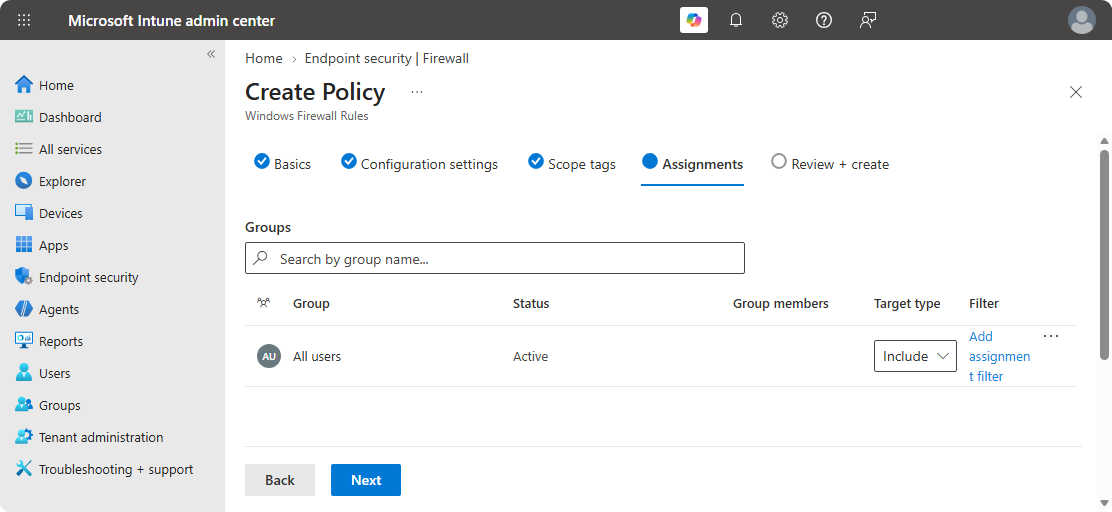
Task: Open Devices from the sidebar label
Action: pos(61,213)
